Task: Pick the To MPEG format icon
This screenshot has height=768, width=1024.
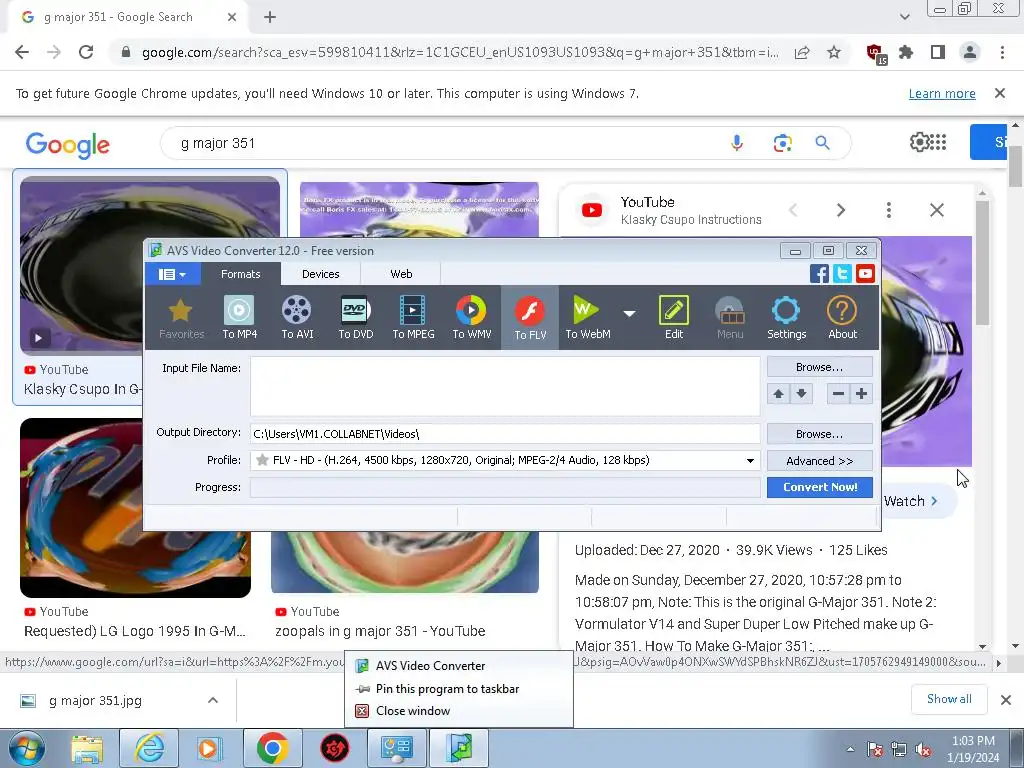Action: click(413, 317)
